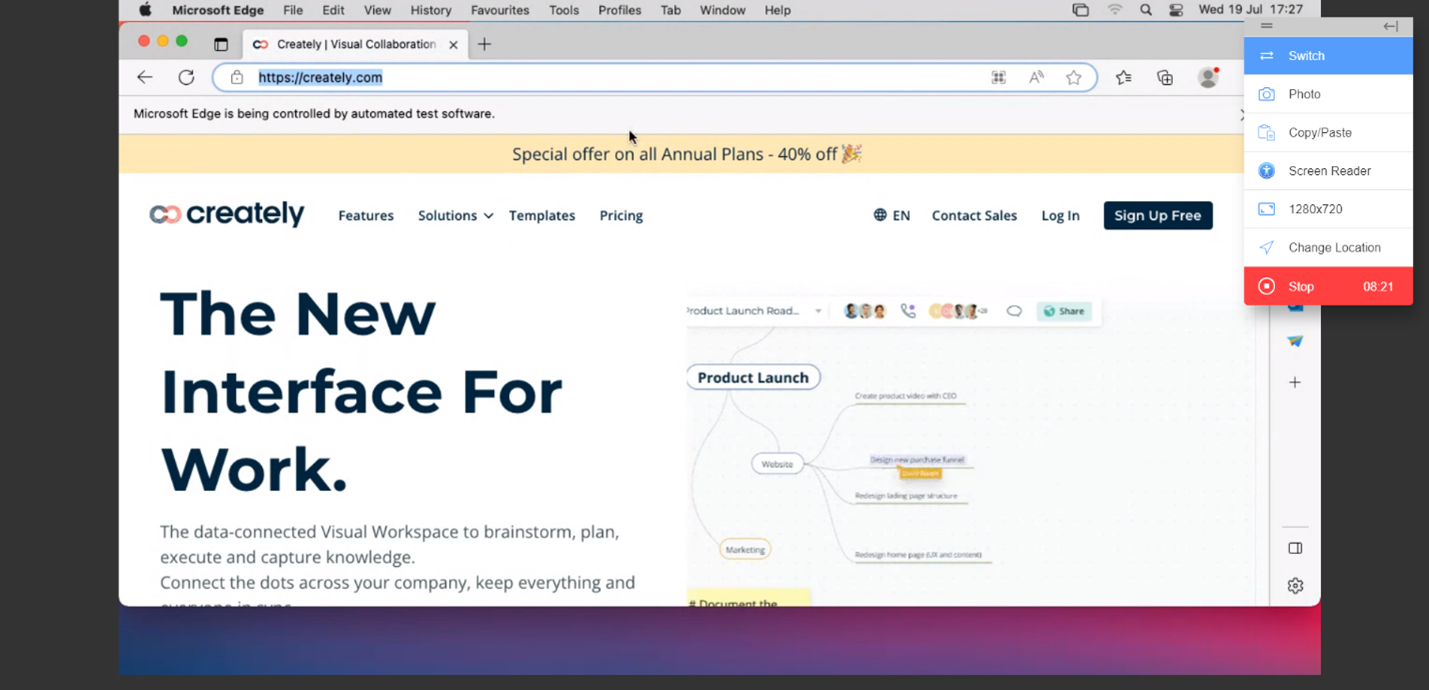Open the Tab menu
The height and width of the screenshot is (690, 1429).
pyautogui.click(x=671, y=10)
